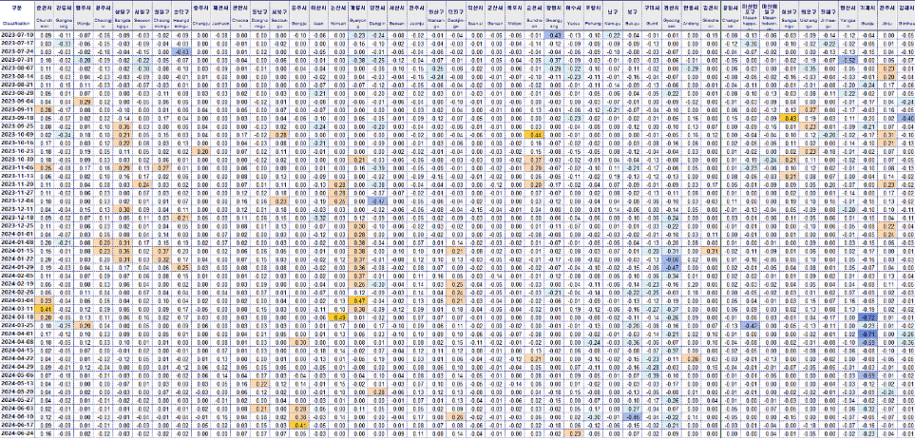Select the 2023-08-28 date row label
Screen dimensions: 915x440
(x=17, y=93)
